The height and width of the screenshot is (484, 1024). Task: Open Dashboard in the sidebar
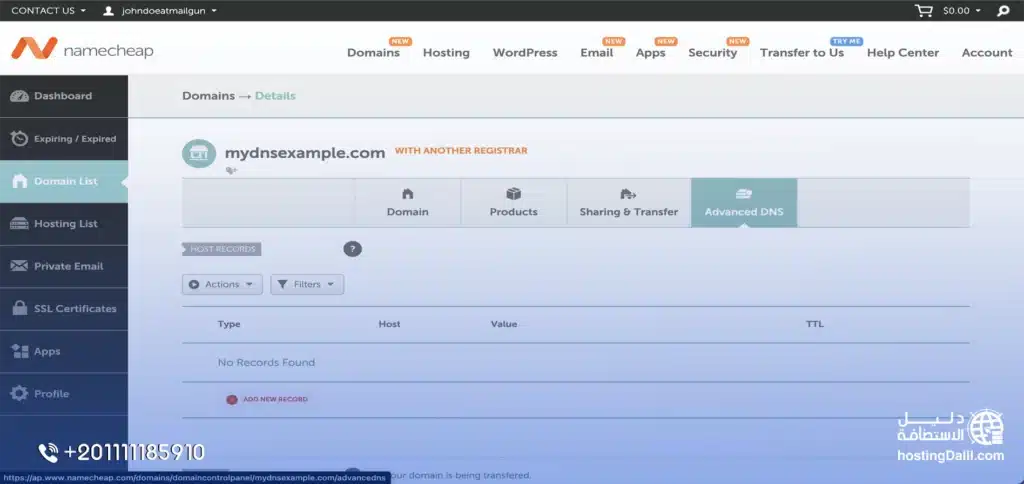point(64,96)
